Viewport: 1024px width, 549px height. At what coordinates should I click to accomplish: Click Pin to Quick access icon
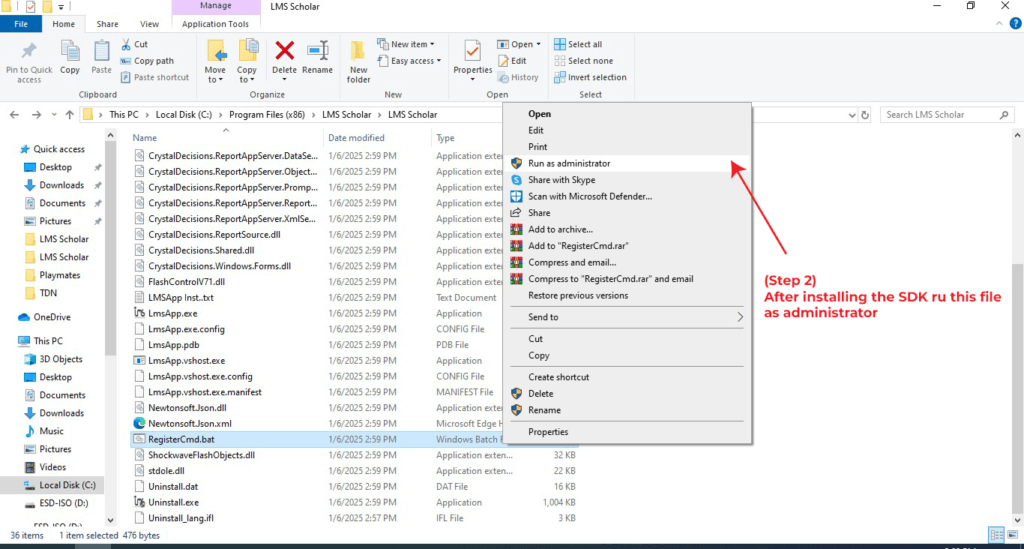pos(29,52)
